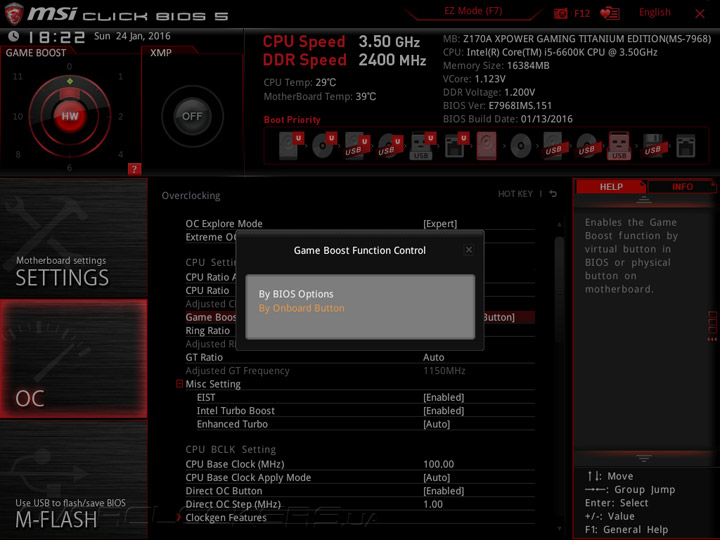Click the DDR Speed 2400 MHz readout
The image size is (720, 540).
(344, 60)
